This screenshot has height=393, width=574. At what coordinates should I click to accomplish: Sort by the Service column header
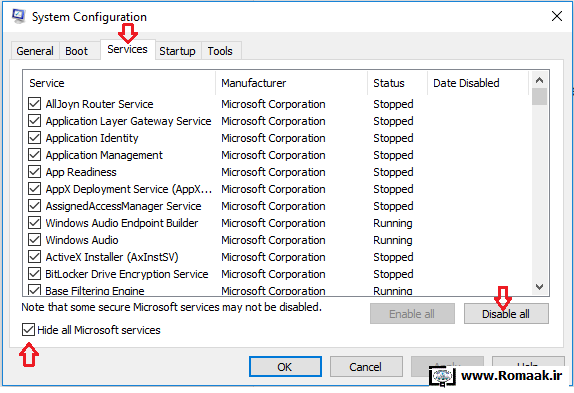click(119, 83)
